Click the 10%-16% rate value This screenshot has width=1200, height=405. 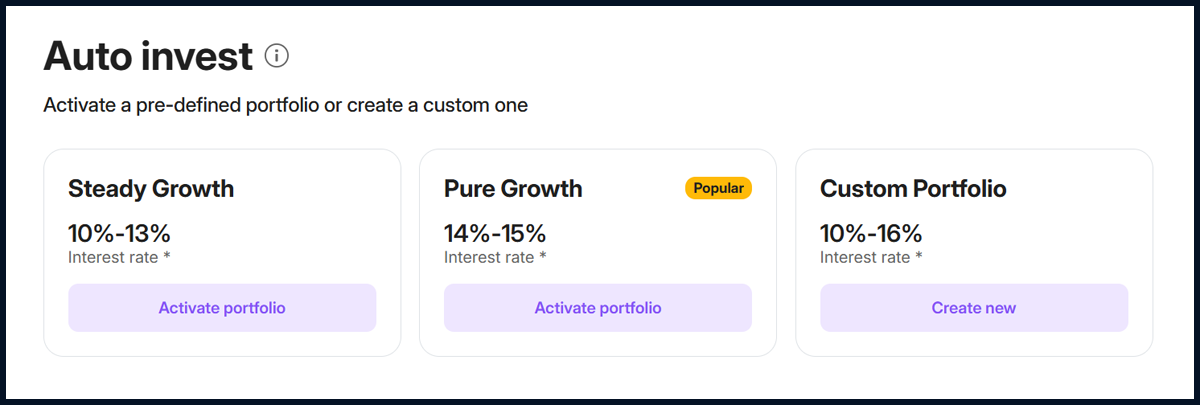coord(871,234)
